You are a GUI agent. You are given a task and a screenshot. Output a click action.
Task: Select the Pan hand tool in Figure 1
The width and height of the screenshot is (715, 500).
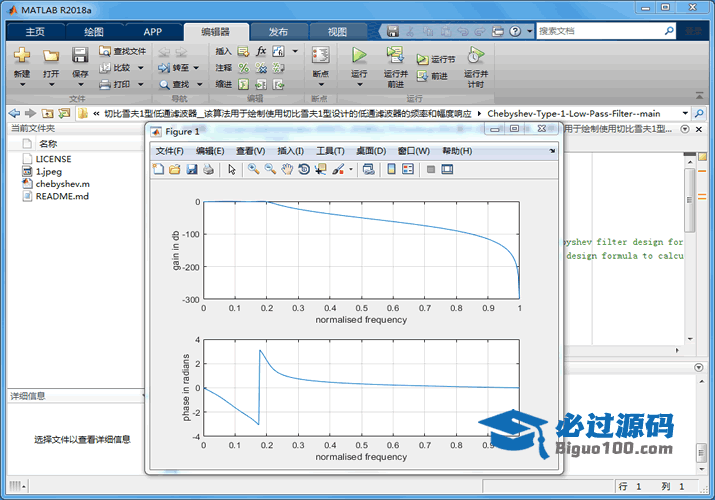[x=287, y=170]
